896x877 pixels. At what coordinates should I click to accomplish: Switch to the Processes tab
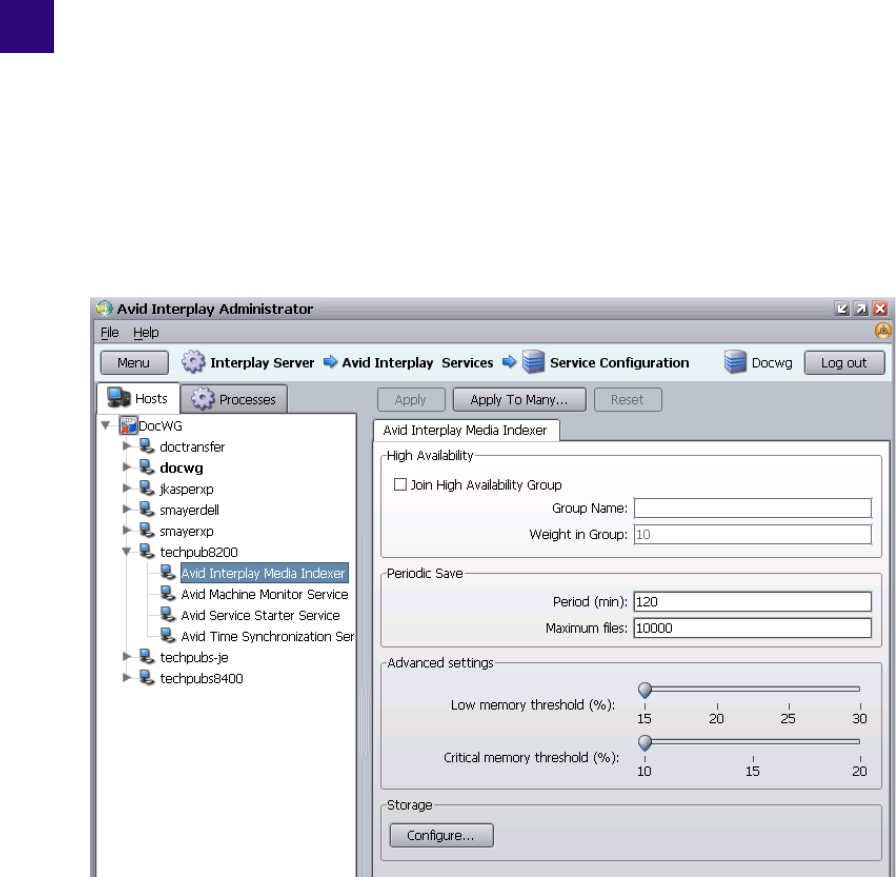pyautogui.click(x=234, y=399)
